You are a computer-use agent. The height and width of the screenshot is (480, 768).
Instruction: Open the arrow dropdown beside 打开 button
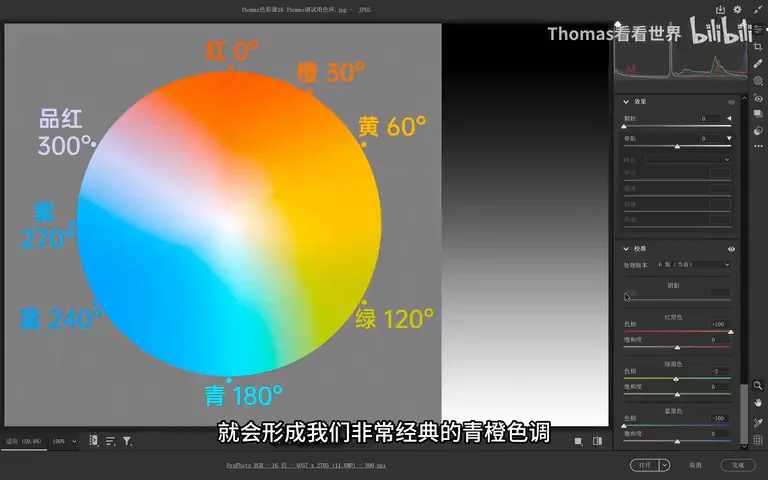point(665,465)
